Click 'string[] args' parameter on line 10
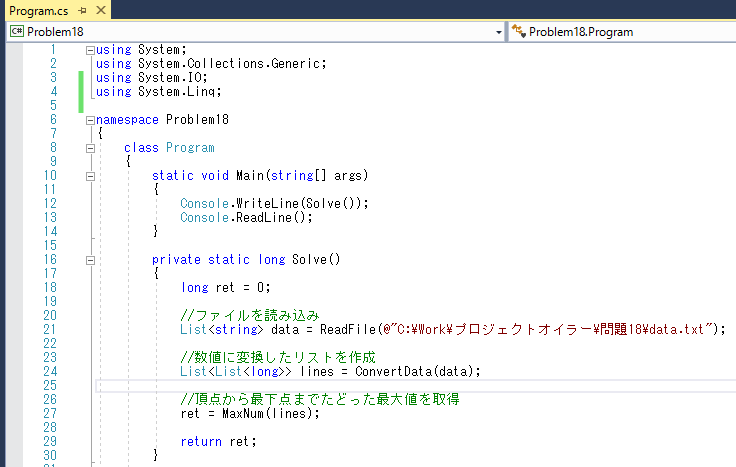 coord(317,176)
